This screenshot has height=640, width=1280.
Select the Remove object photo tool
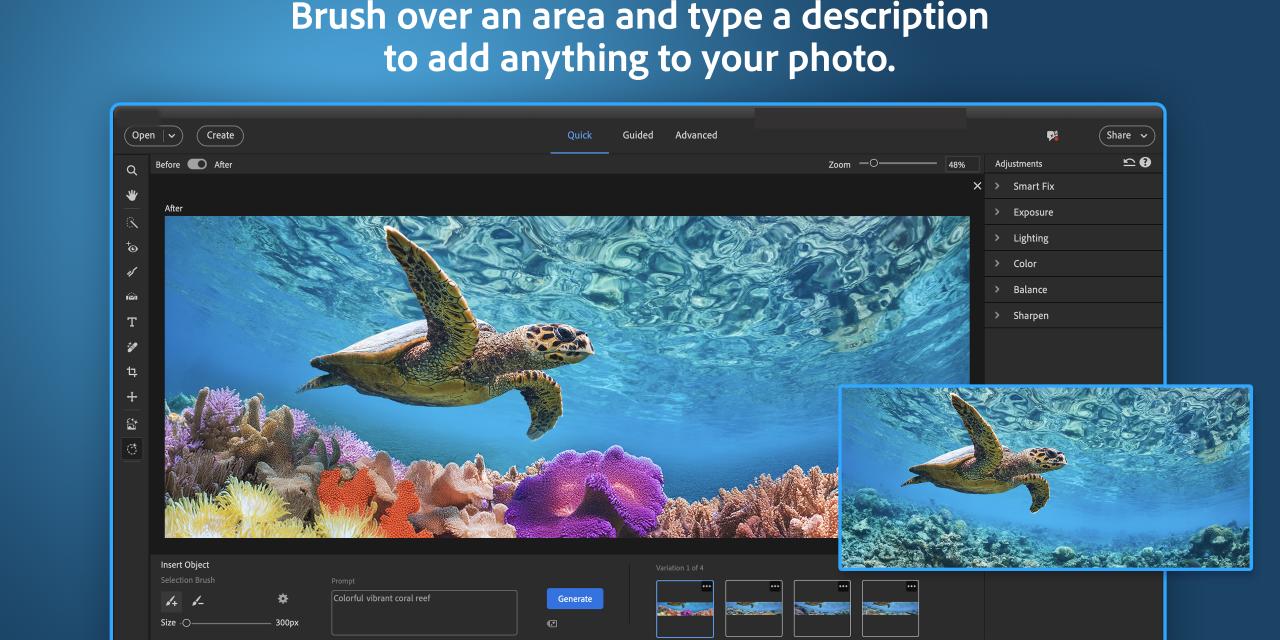(131, 423)
